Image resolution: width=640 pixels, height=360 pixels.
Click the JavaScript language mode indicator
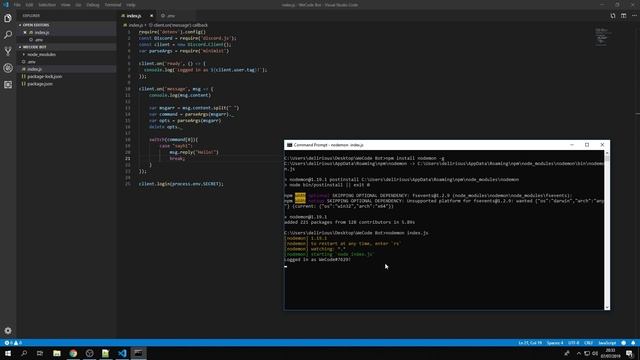[607, 343]
